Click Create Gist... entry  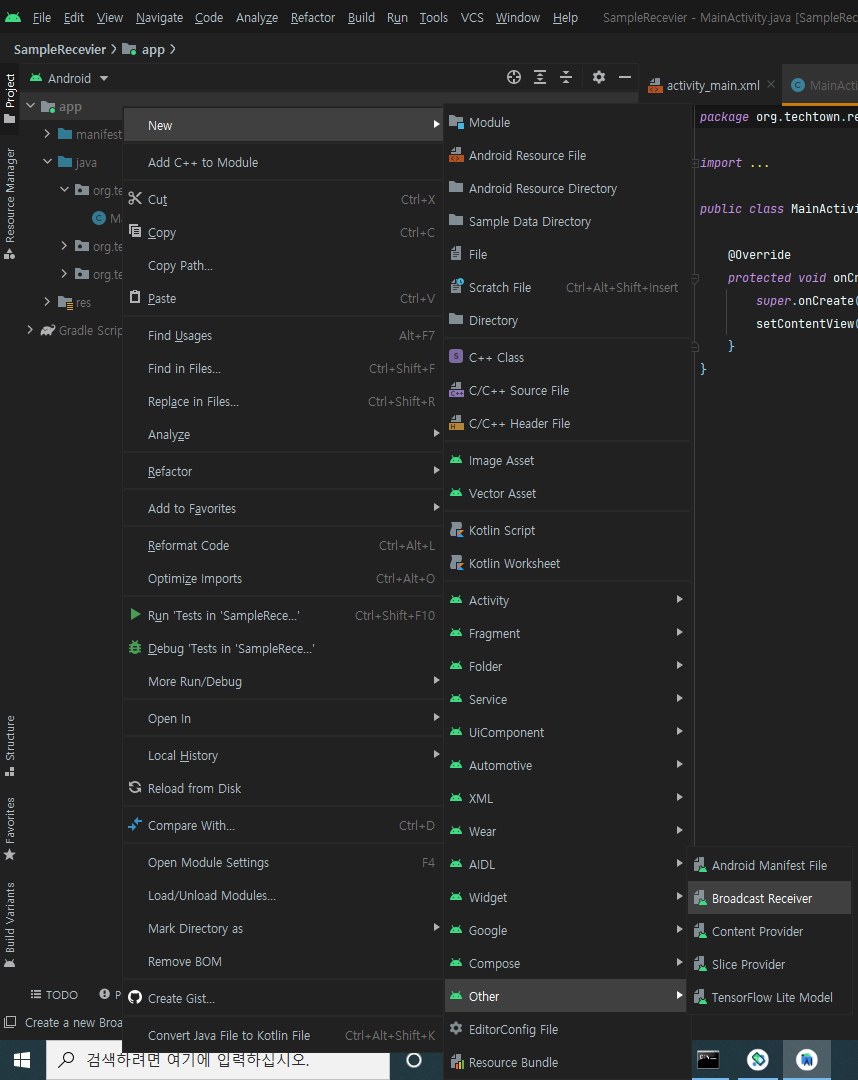[x=283, y=998]
